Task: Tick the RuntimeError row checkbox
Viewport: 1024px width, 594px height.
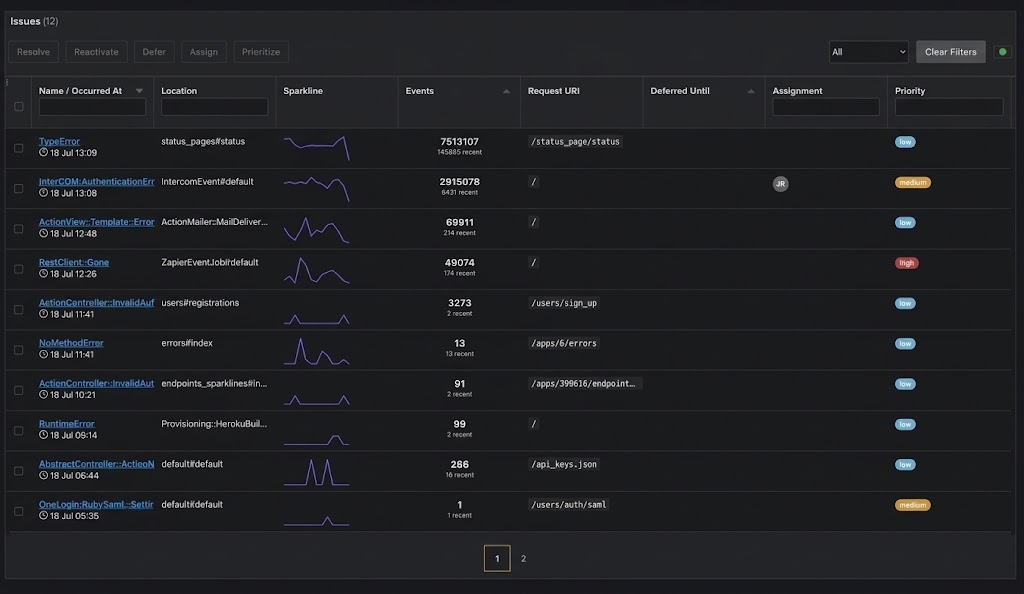Action: pyautogui.click(x=18, y=431)
